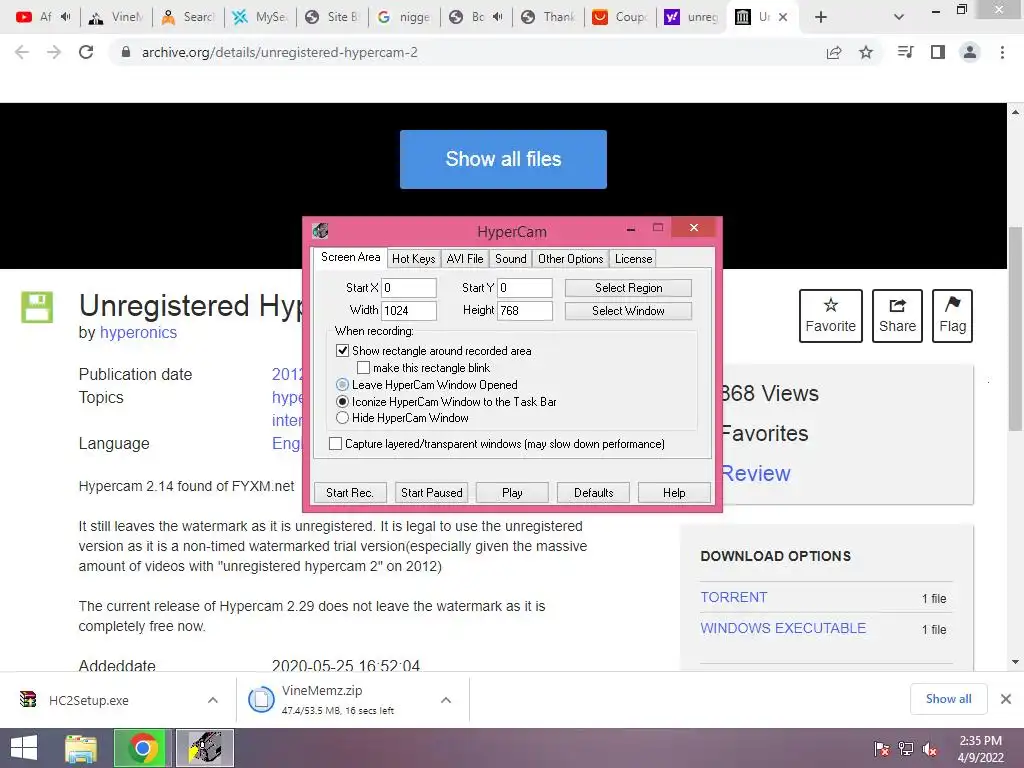
Task: Bookmark this page with the star icon
Action: click(x=866, y=52)
